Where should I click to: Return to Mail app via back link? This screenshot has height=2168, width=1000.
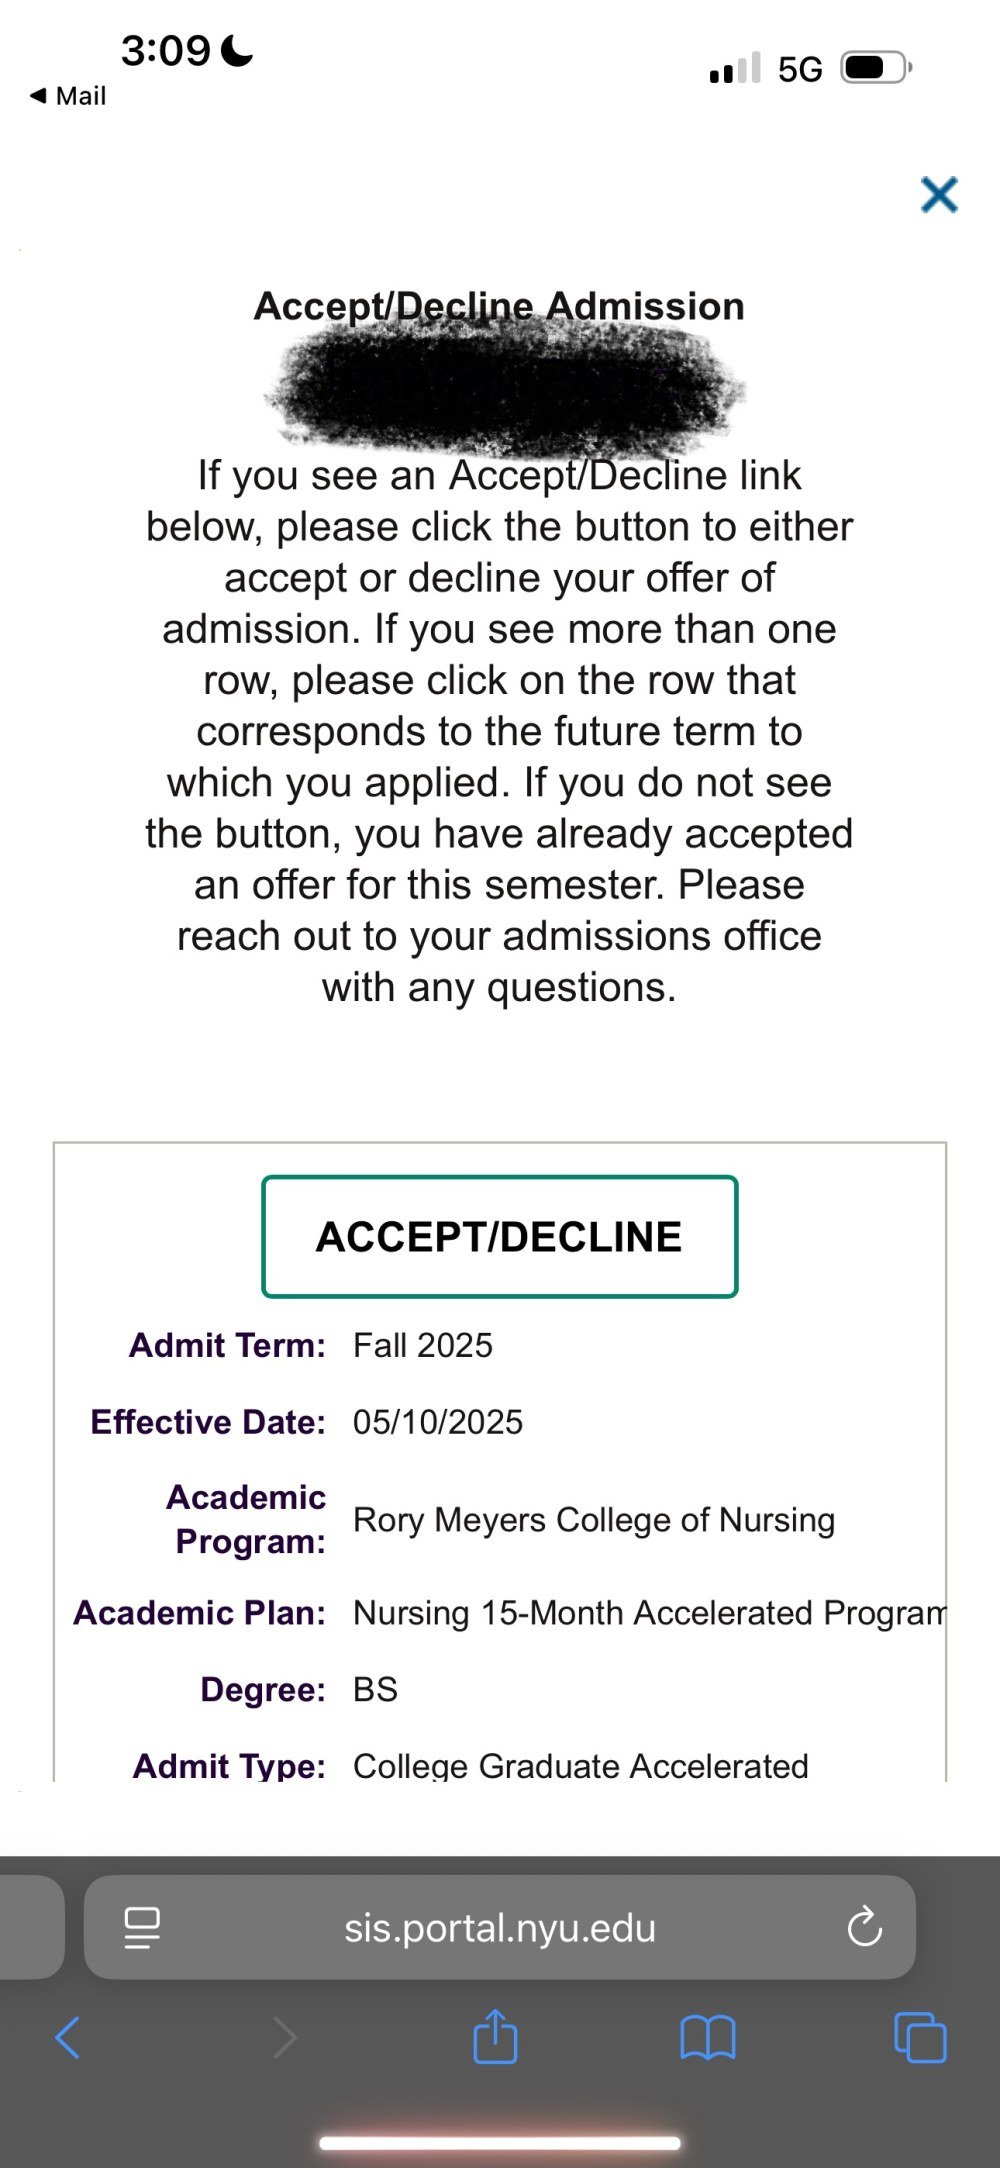click(x=68, y=96)
